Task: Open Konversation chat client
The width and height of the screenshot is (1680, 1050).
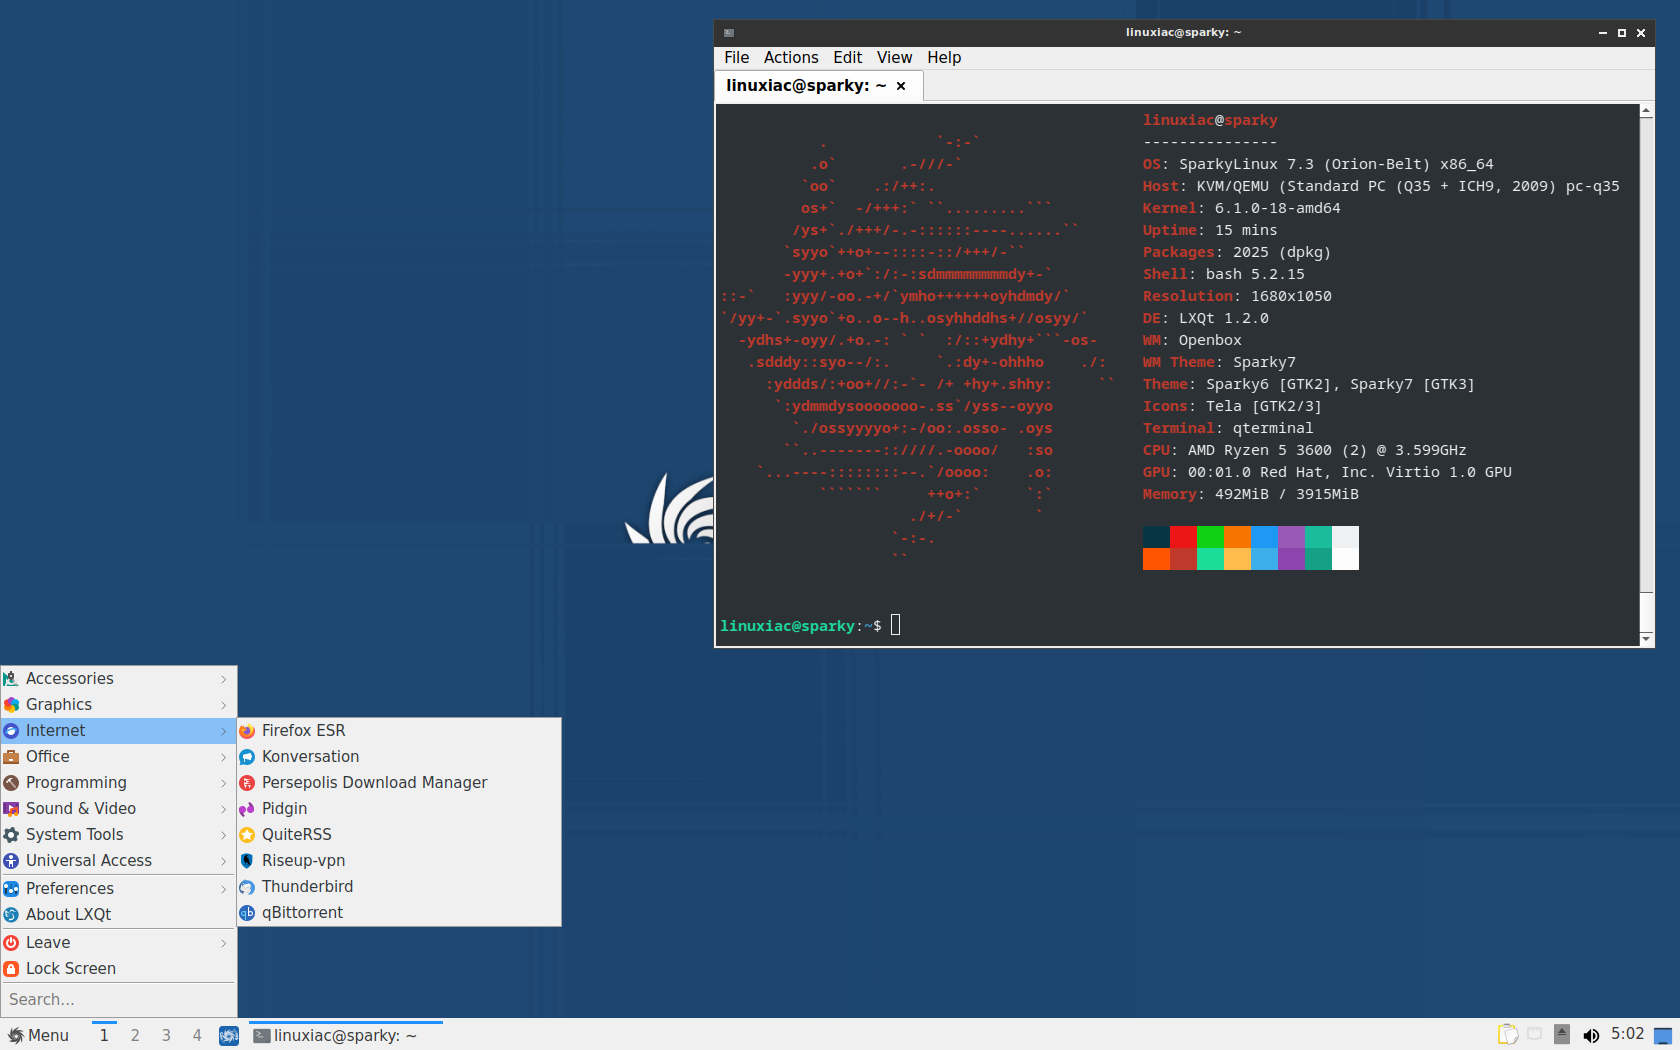Action: click(x=399, y=757)
